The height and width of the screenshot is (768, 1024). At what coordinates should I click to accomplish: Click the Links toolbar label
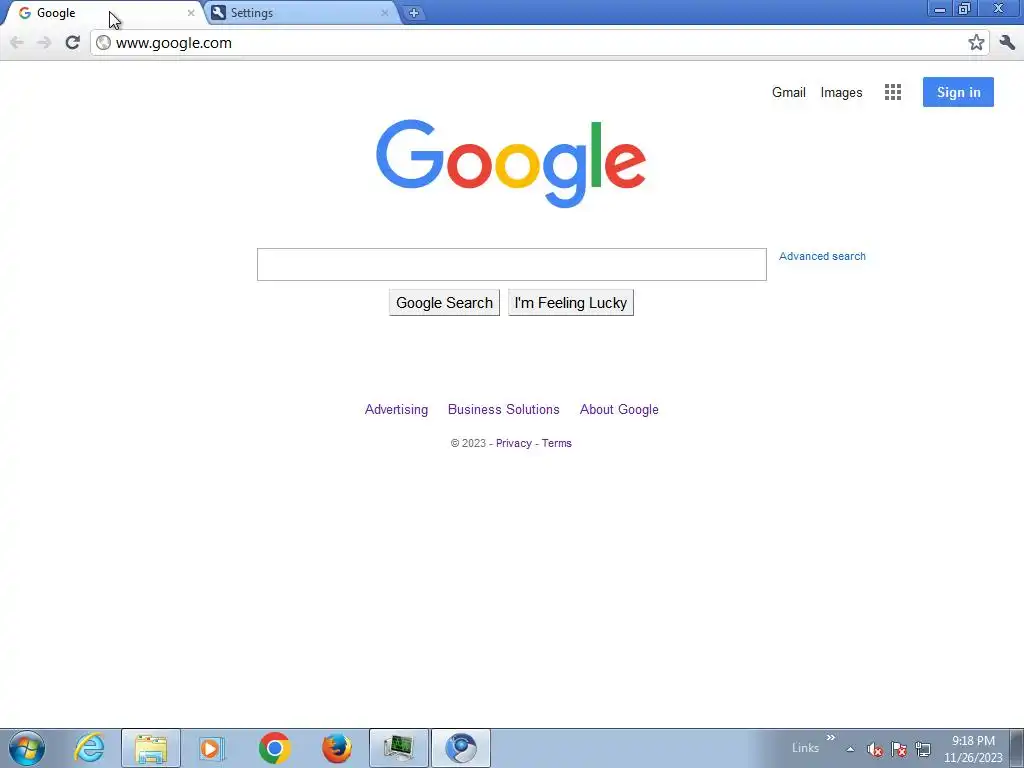805,748
